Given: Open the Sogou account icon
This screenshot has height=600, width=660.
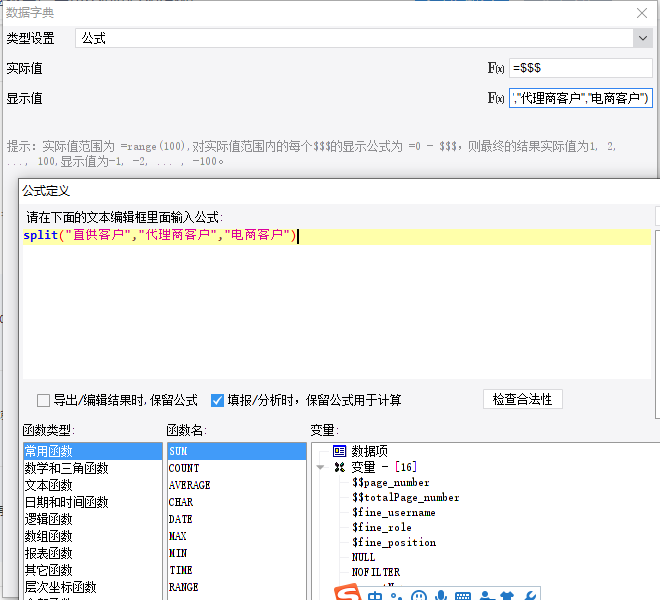Looking at the screenshot, I should point(487,595).
